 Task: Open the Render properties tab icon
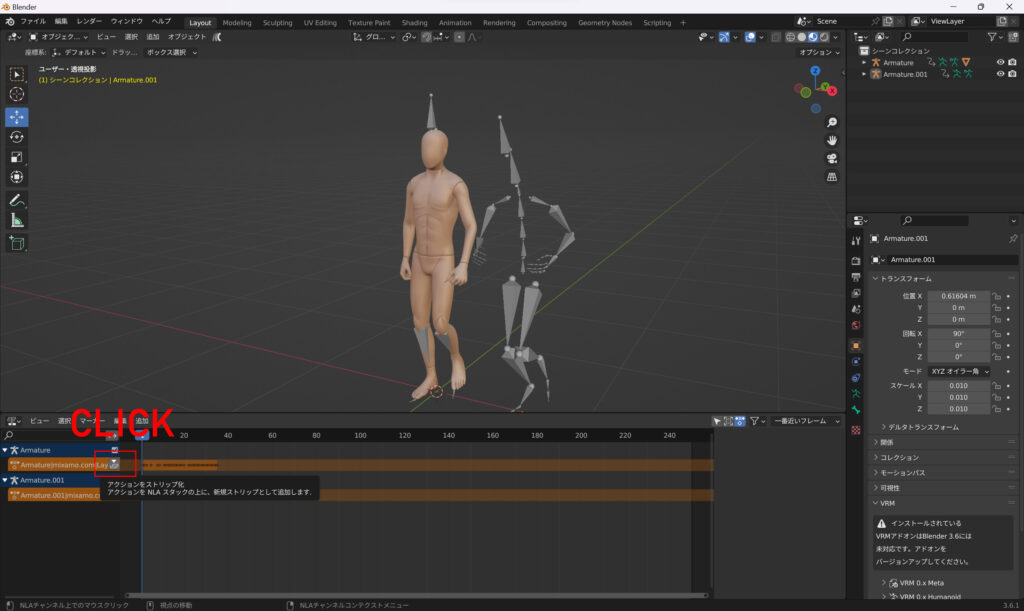855,260
